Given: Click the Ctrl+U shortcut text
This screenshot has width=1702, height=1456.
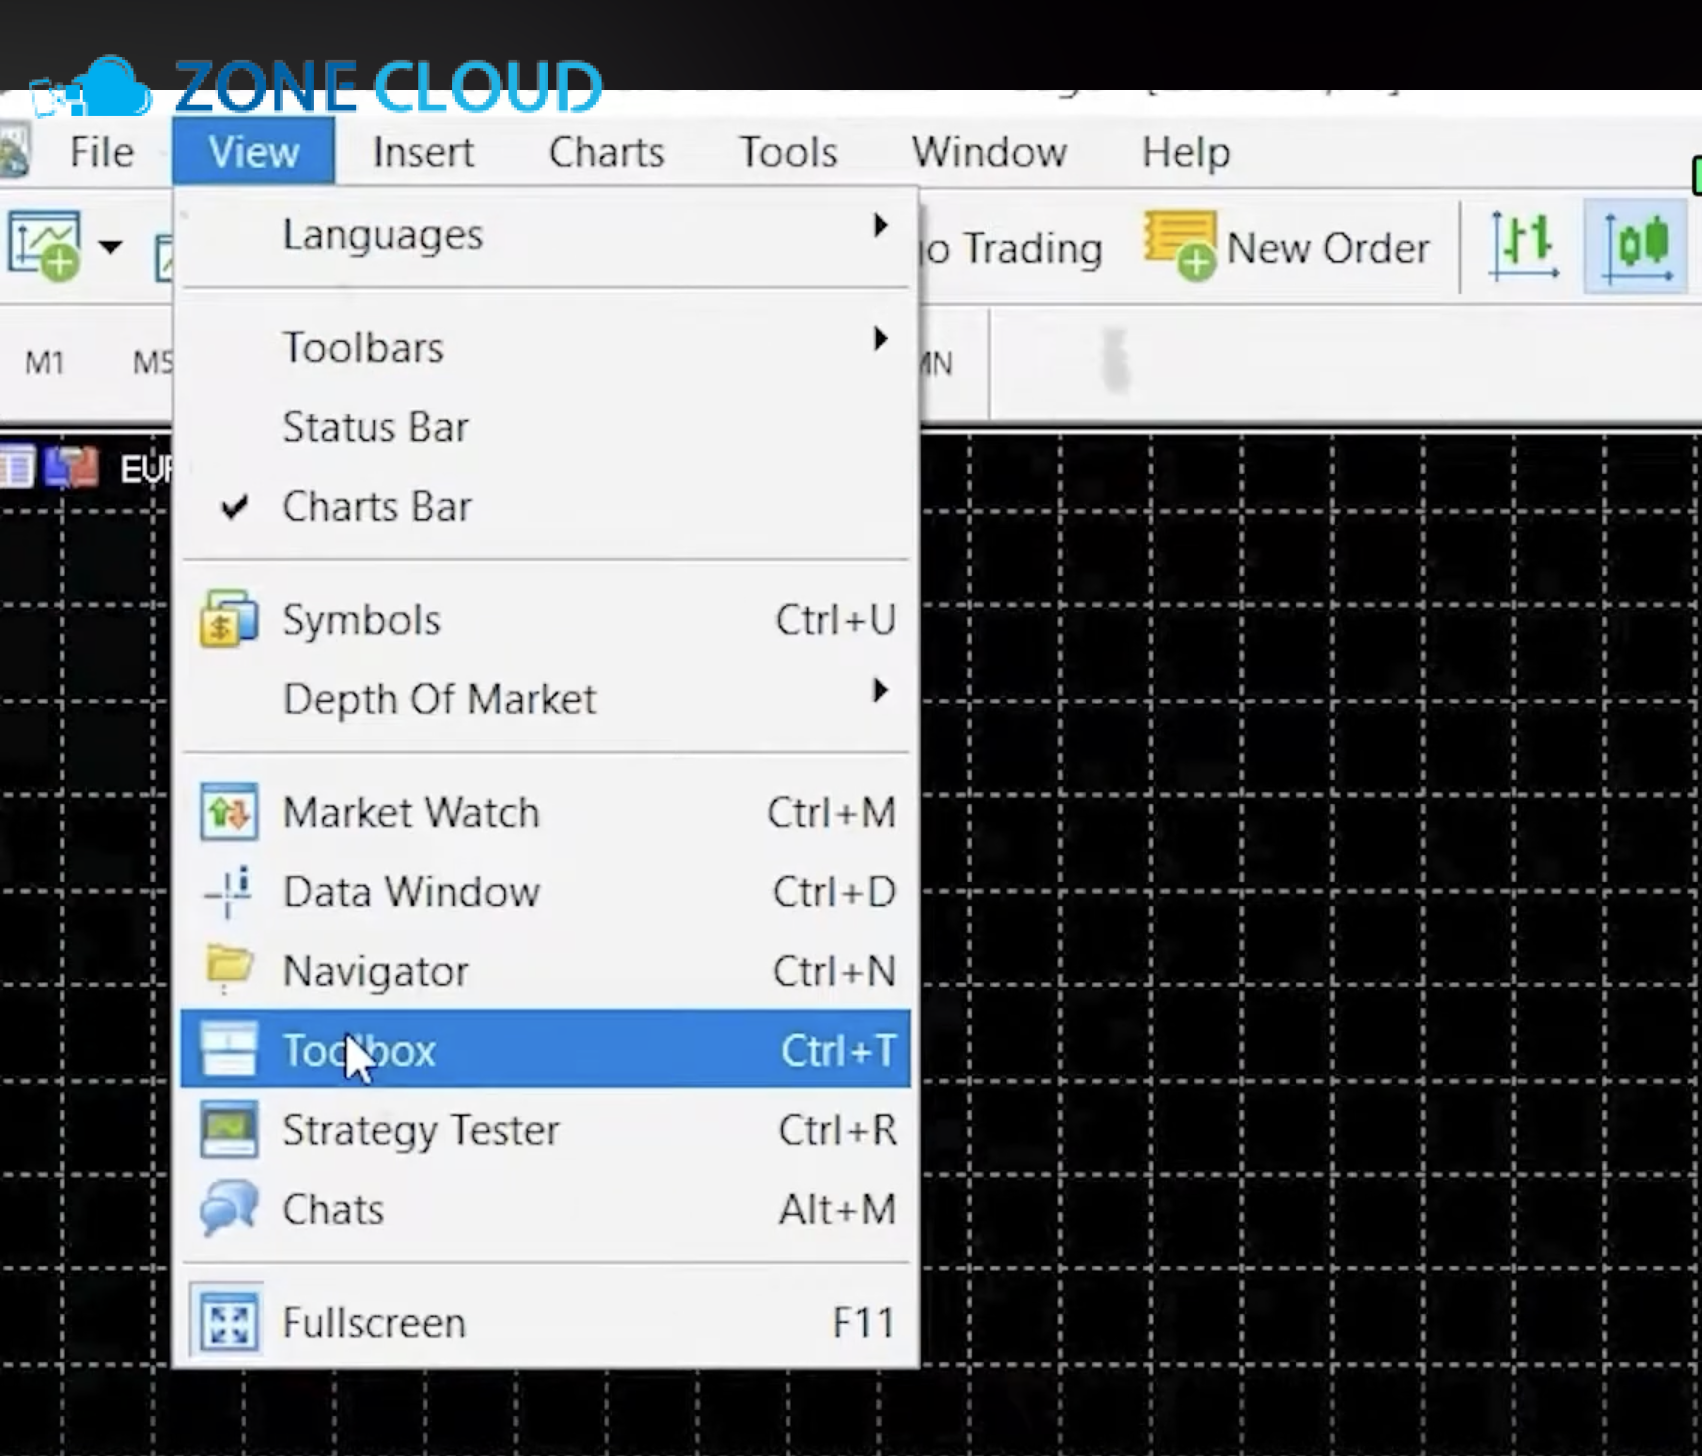Looking at the screenshot, I should click(x=836, y=620).
